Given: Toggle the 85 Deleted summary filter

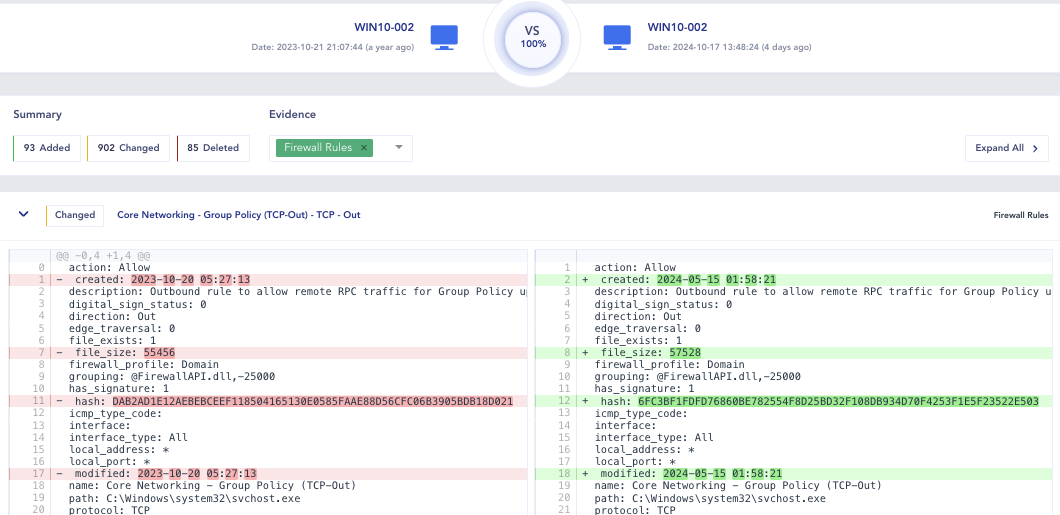Looking at the screenshot, I should point(213,148).
